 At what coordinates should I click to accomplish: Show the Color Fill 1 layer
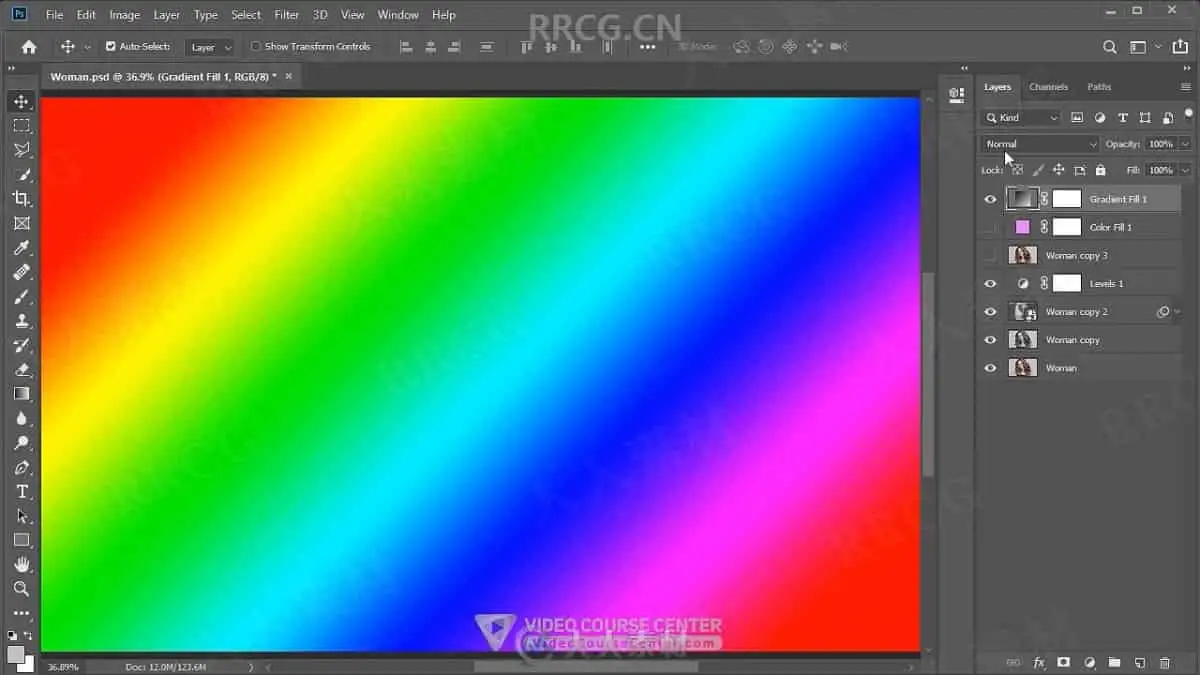[990, 227]
